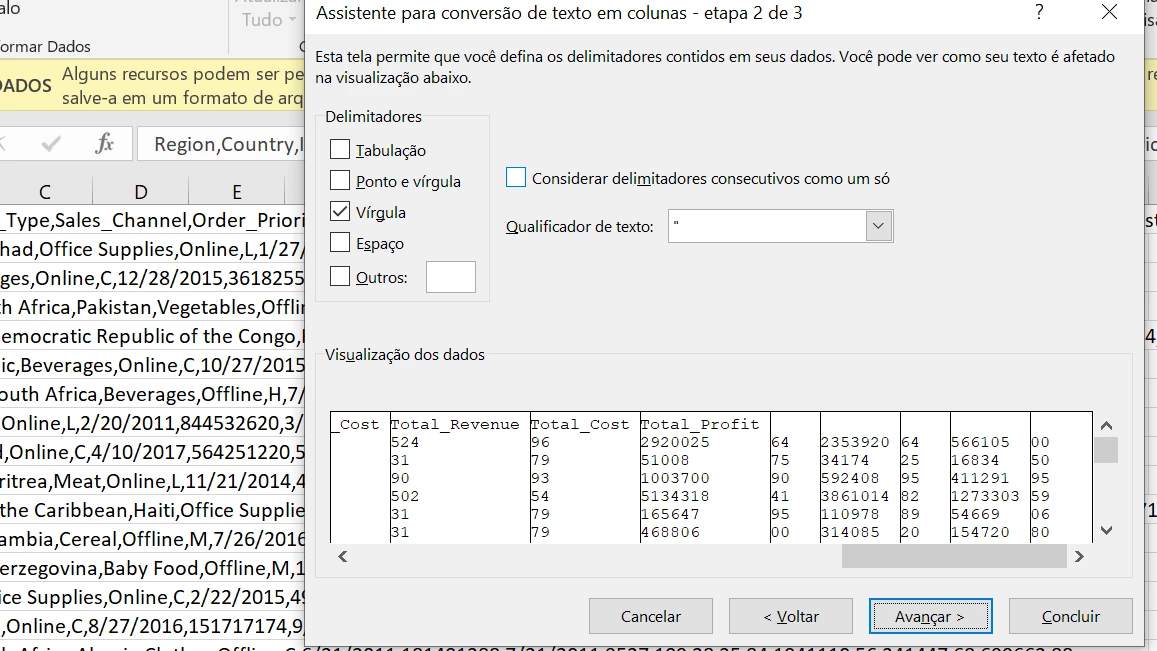
Task: Select column E header in Excel
Action: (x=237, y=192)
